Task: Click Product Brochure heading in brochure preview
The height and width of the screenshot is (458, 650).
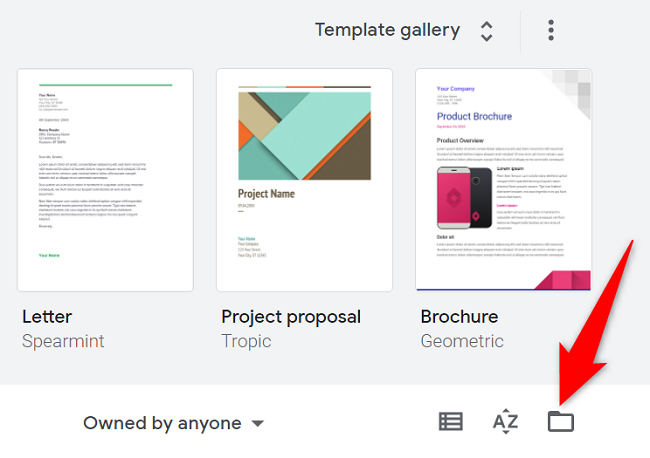Action: coord(474,116)
